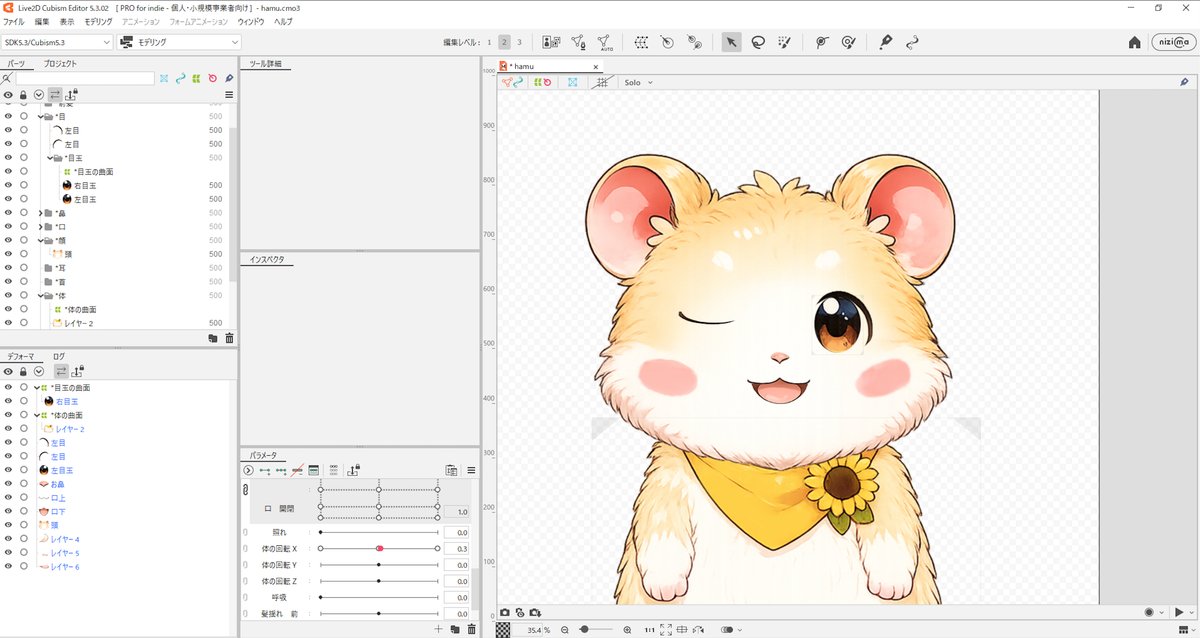Click the 体の回転 Y slider
1200x638 pixels.
[379, 565]
